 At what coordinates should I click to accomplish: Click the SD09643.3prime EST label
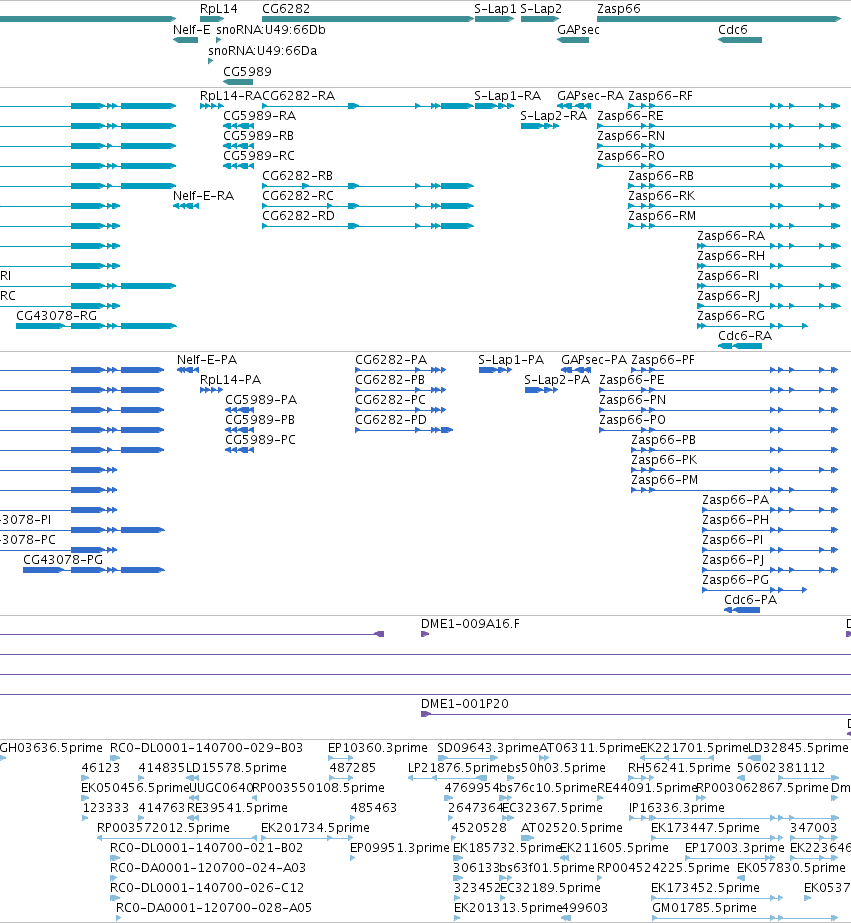(x=488, y=748)
